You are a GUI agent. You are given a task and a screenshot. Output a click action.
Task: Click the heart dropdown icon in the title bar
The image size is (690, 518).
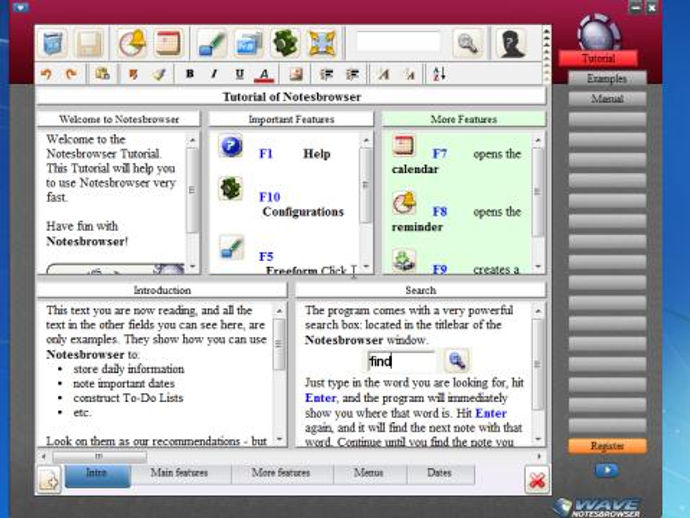click(20, 7)
